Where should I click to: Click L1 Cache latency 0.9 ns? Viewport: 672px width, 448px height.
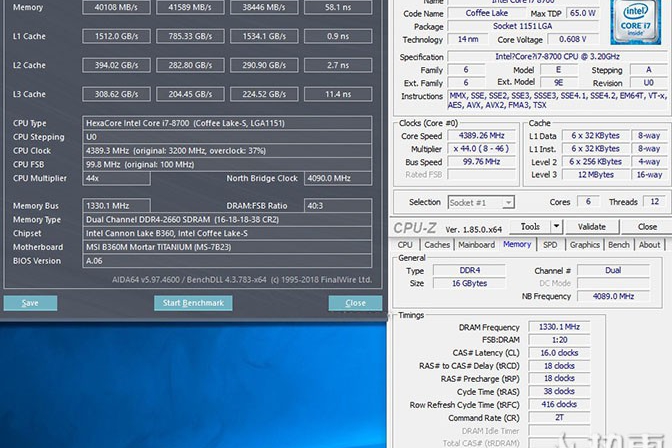tap(338, 36)
